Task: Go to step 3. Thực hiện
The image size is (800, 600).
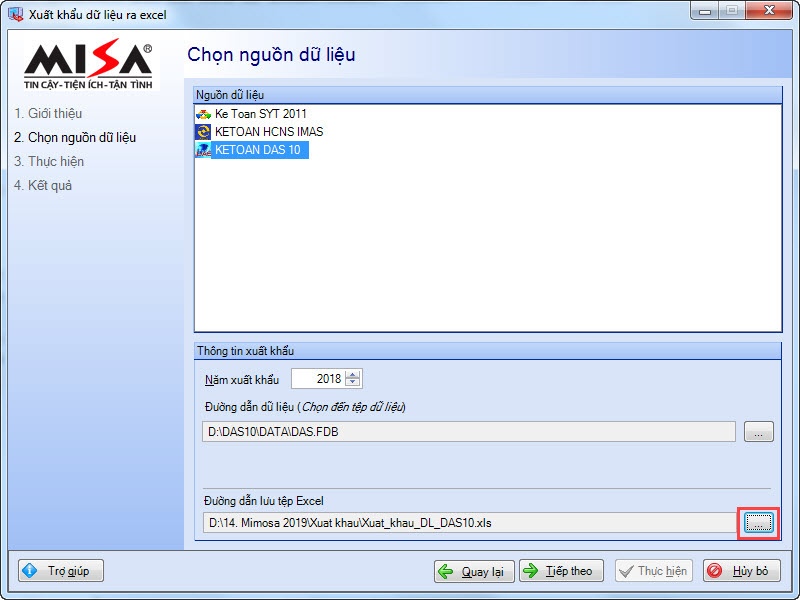Action: coord(49,162)
